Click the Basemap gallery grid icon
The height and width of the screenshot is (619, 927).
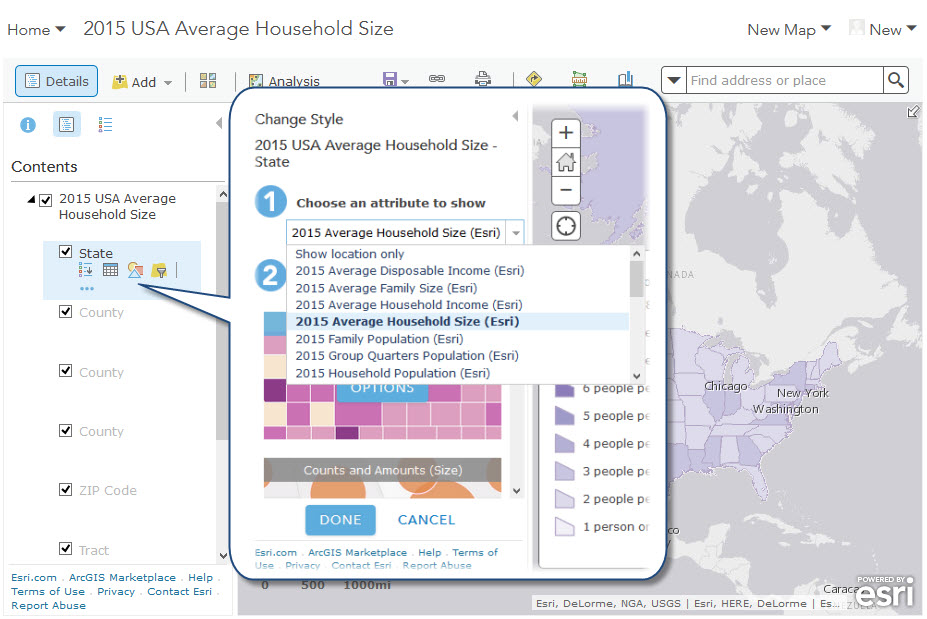pos(208,80)
